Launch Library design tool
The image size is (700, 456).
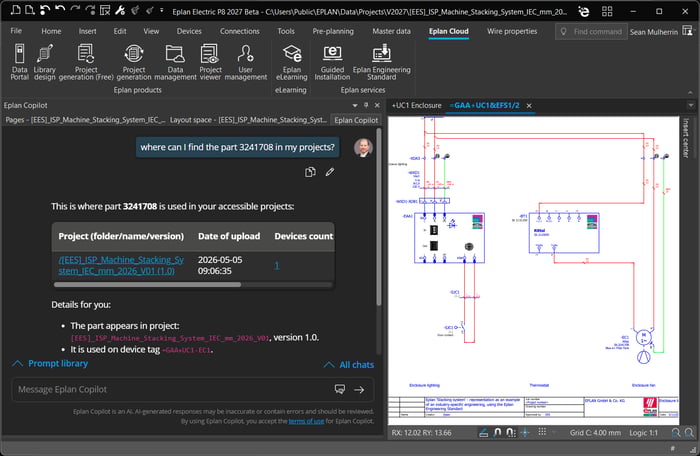[x=45, y=62]
